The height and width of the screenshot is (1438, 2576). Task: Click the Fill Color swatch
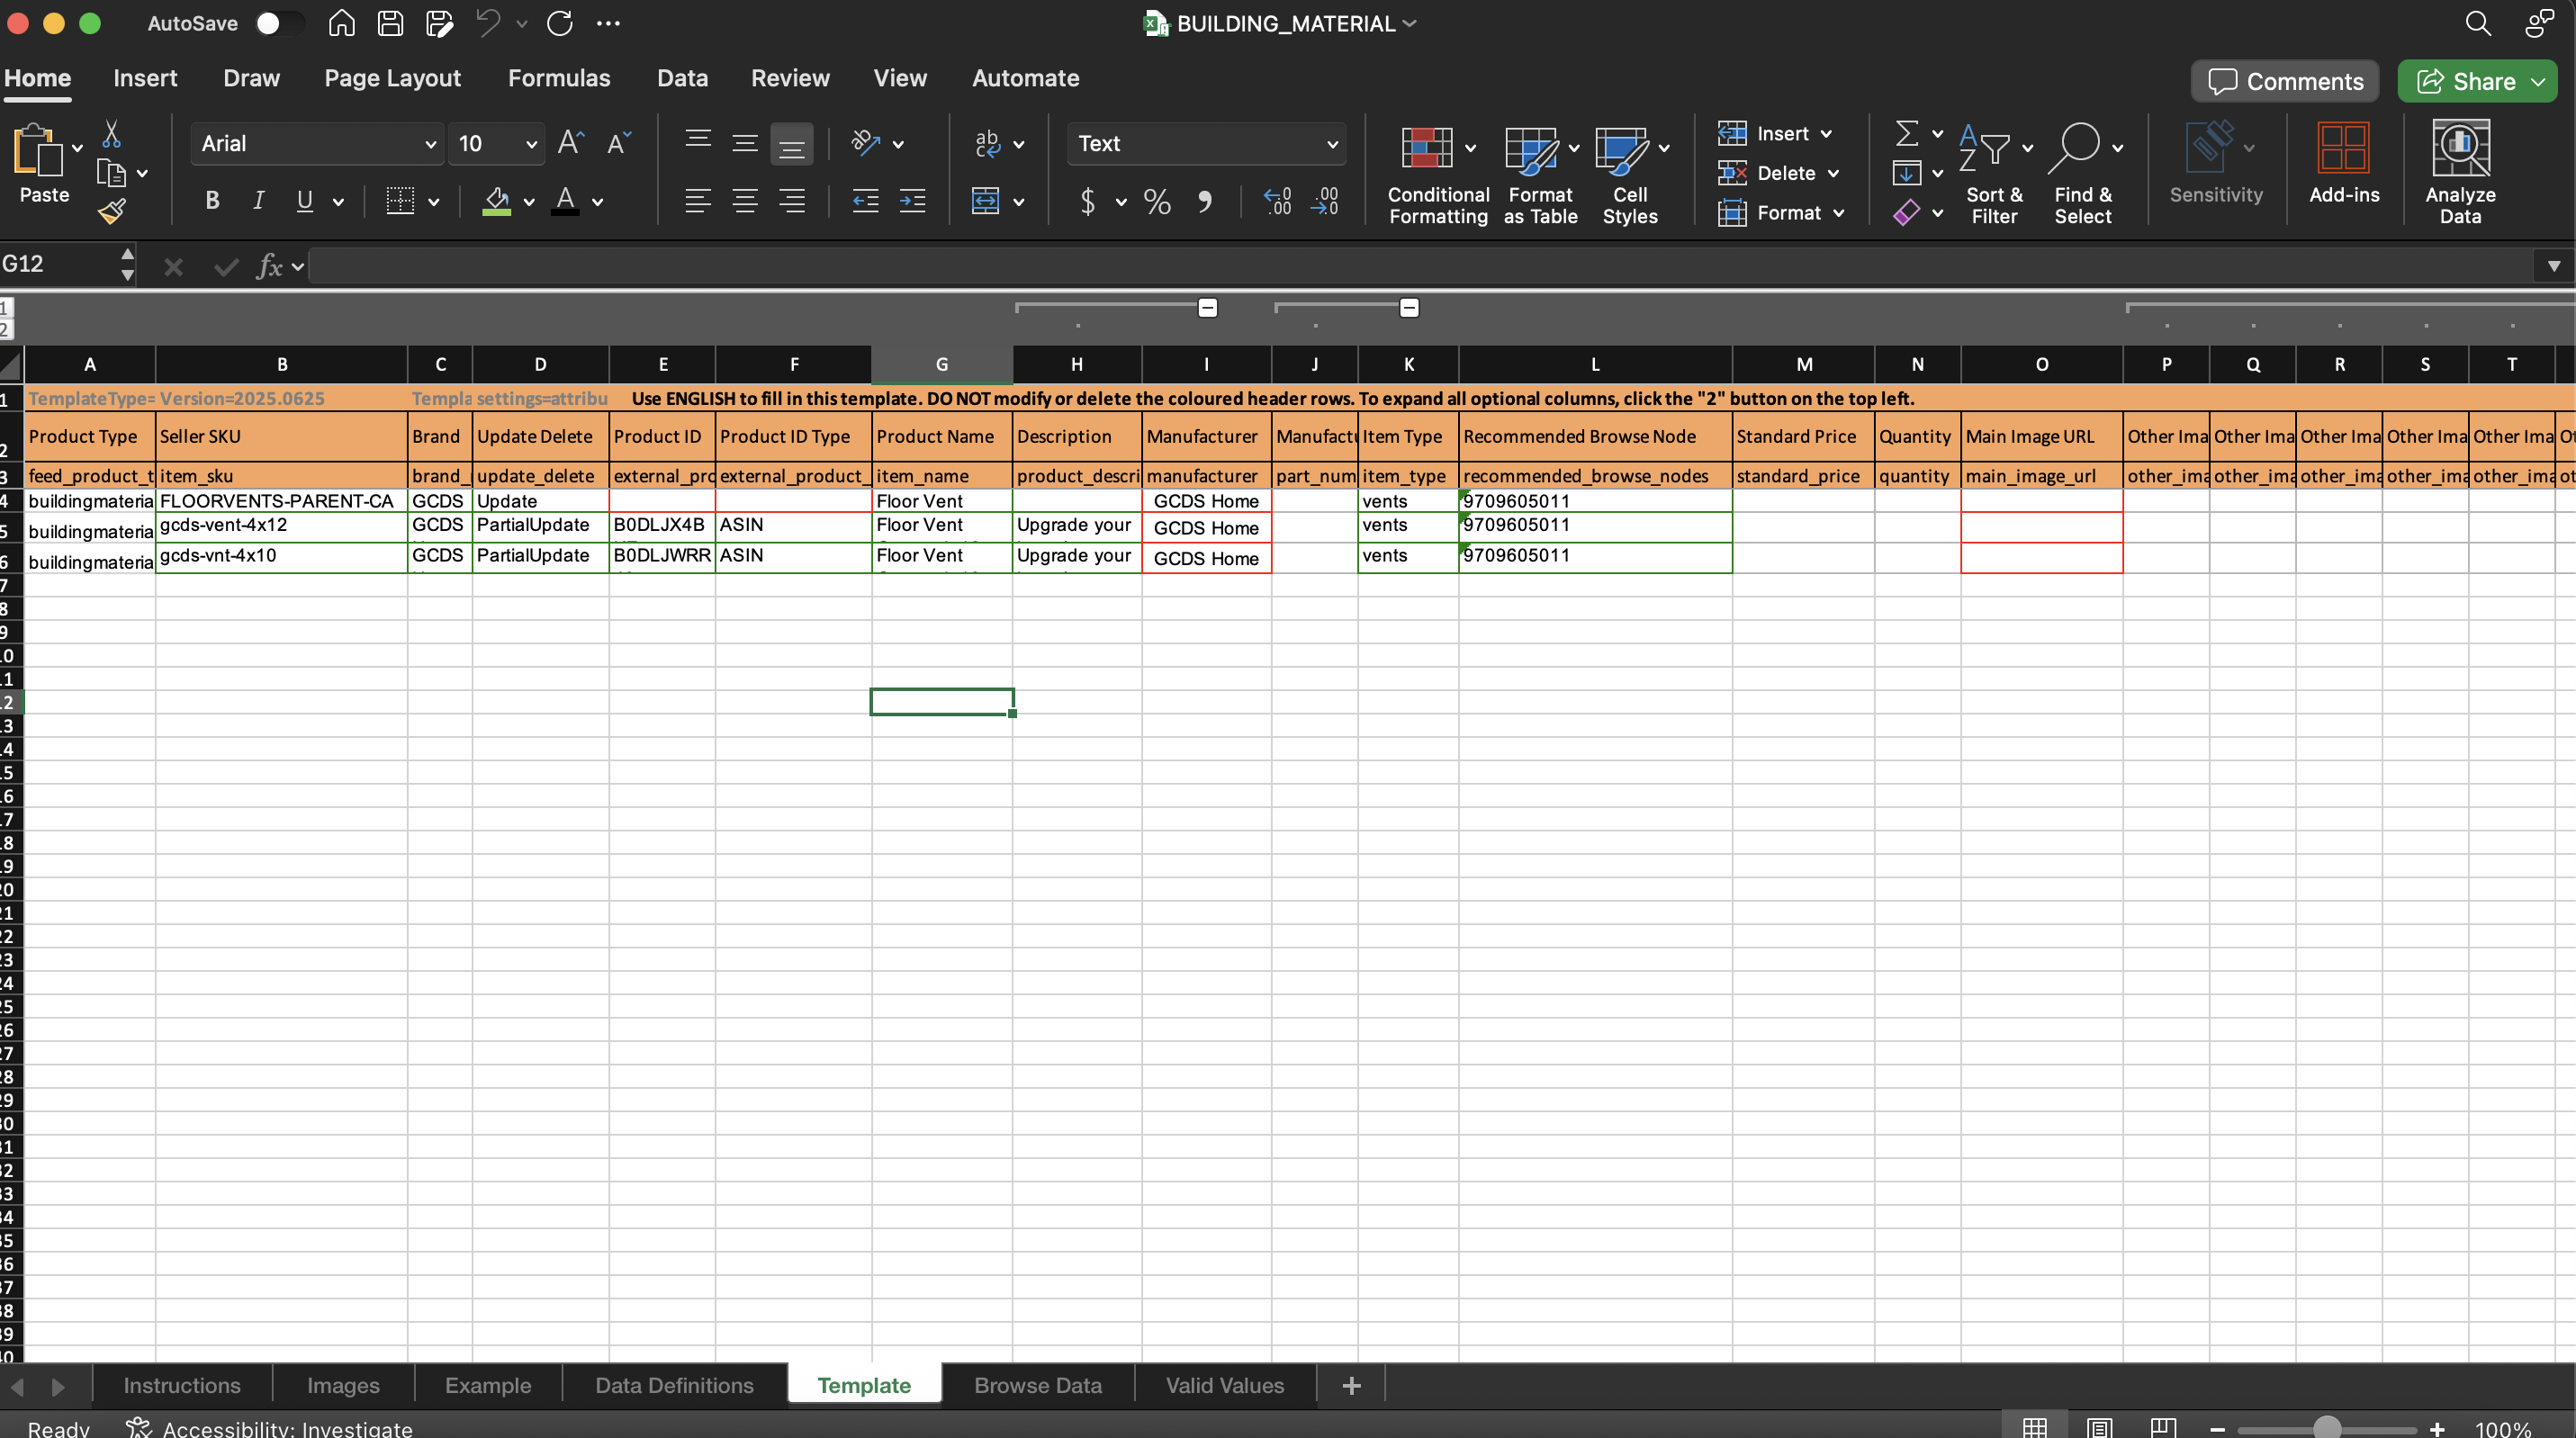tap(496, 201)
